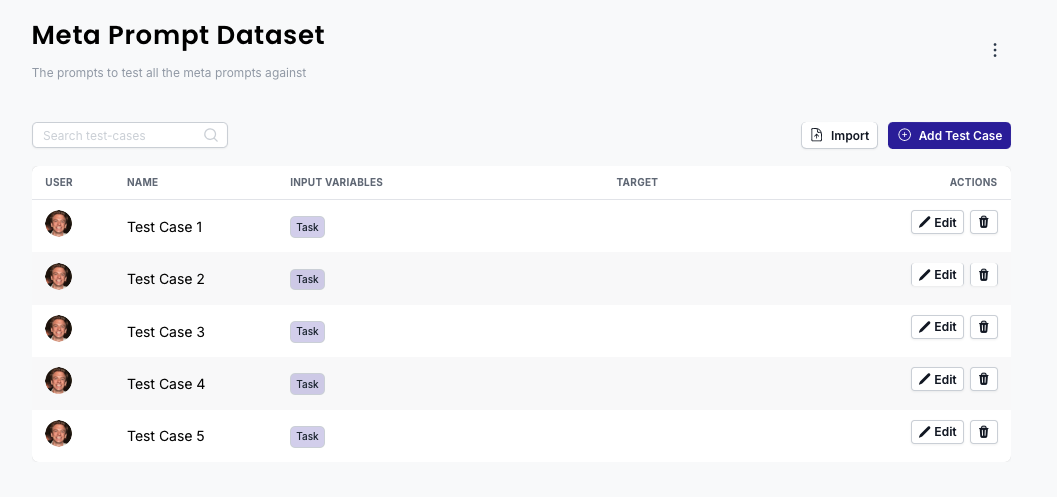Image resolution: width=1057 pixels, height=497 pixels.
Task: Focus the Search test-cases field
Action: [x=129, y=135]
